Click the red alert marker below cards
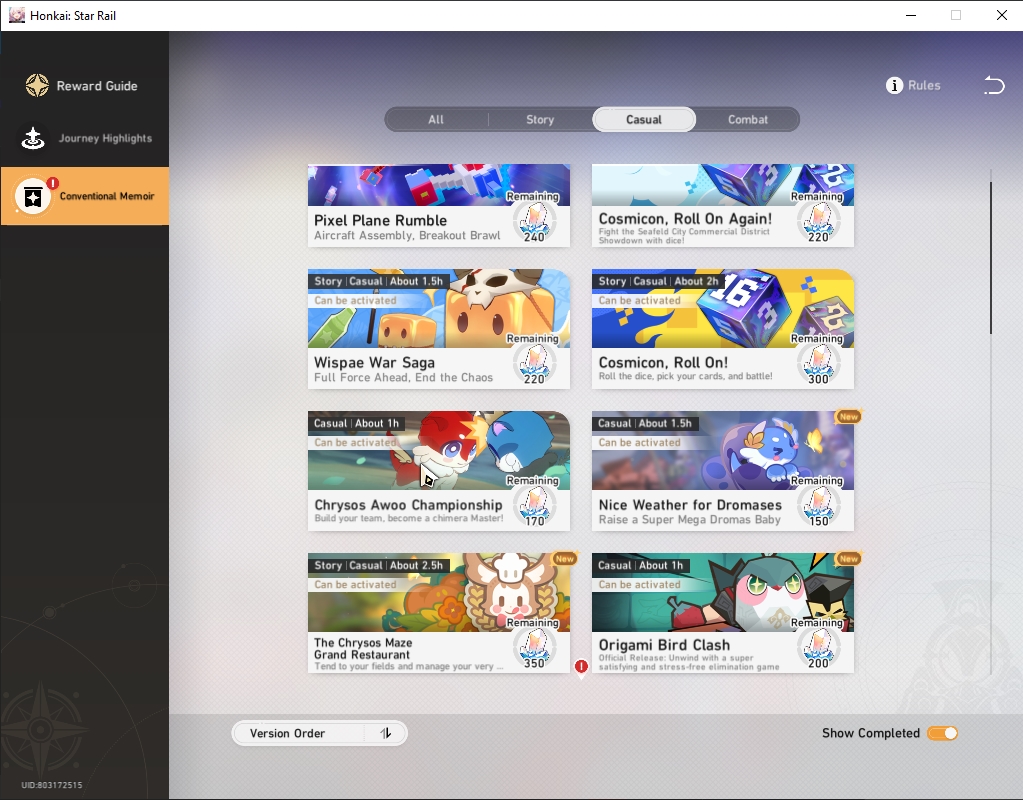 click(x=581, y=667)
